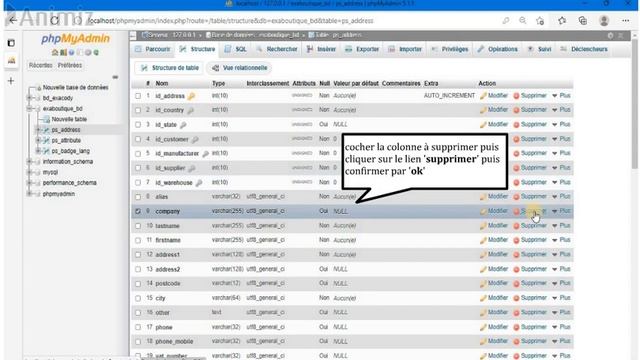The height and width of the screenshot is (360, 640).
Task: Click pencil icon for city row
Action: click(x=483, y=298)
